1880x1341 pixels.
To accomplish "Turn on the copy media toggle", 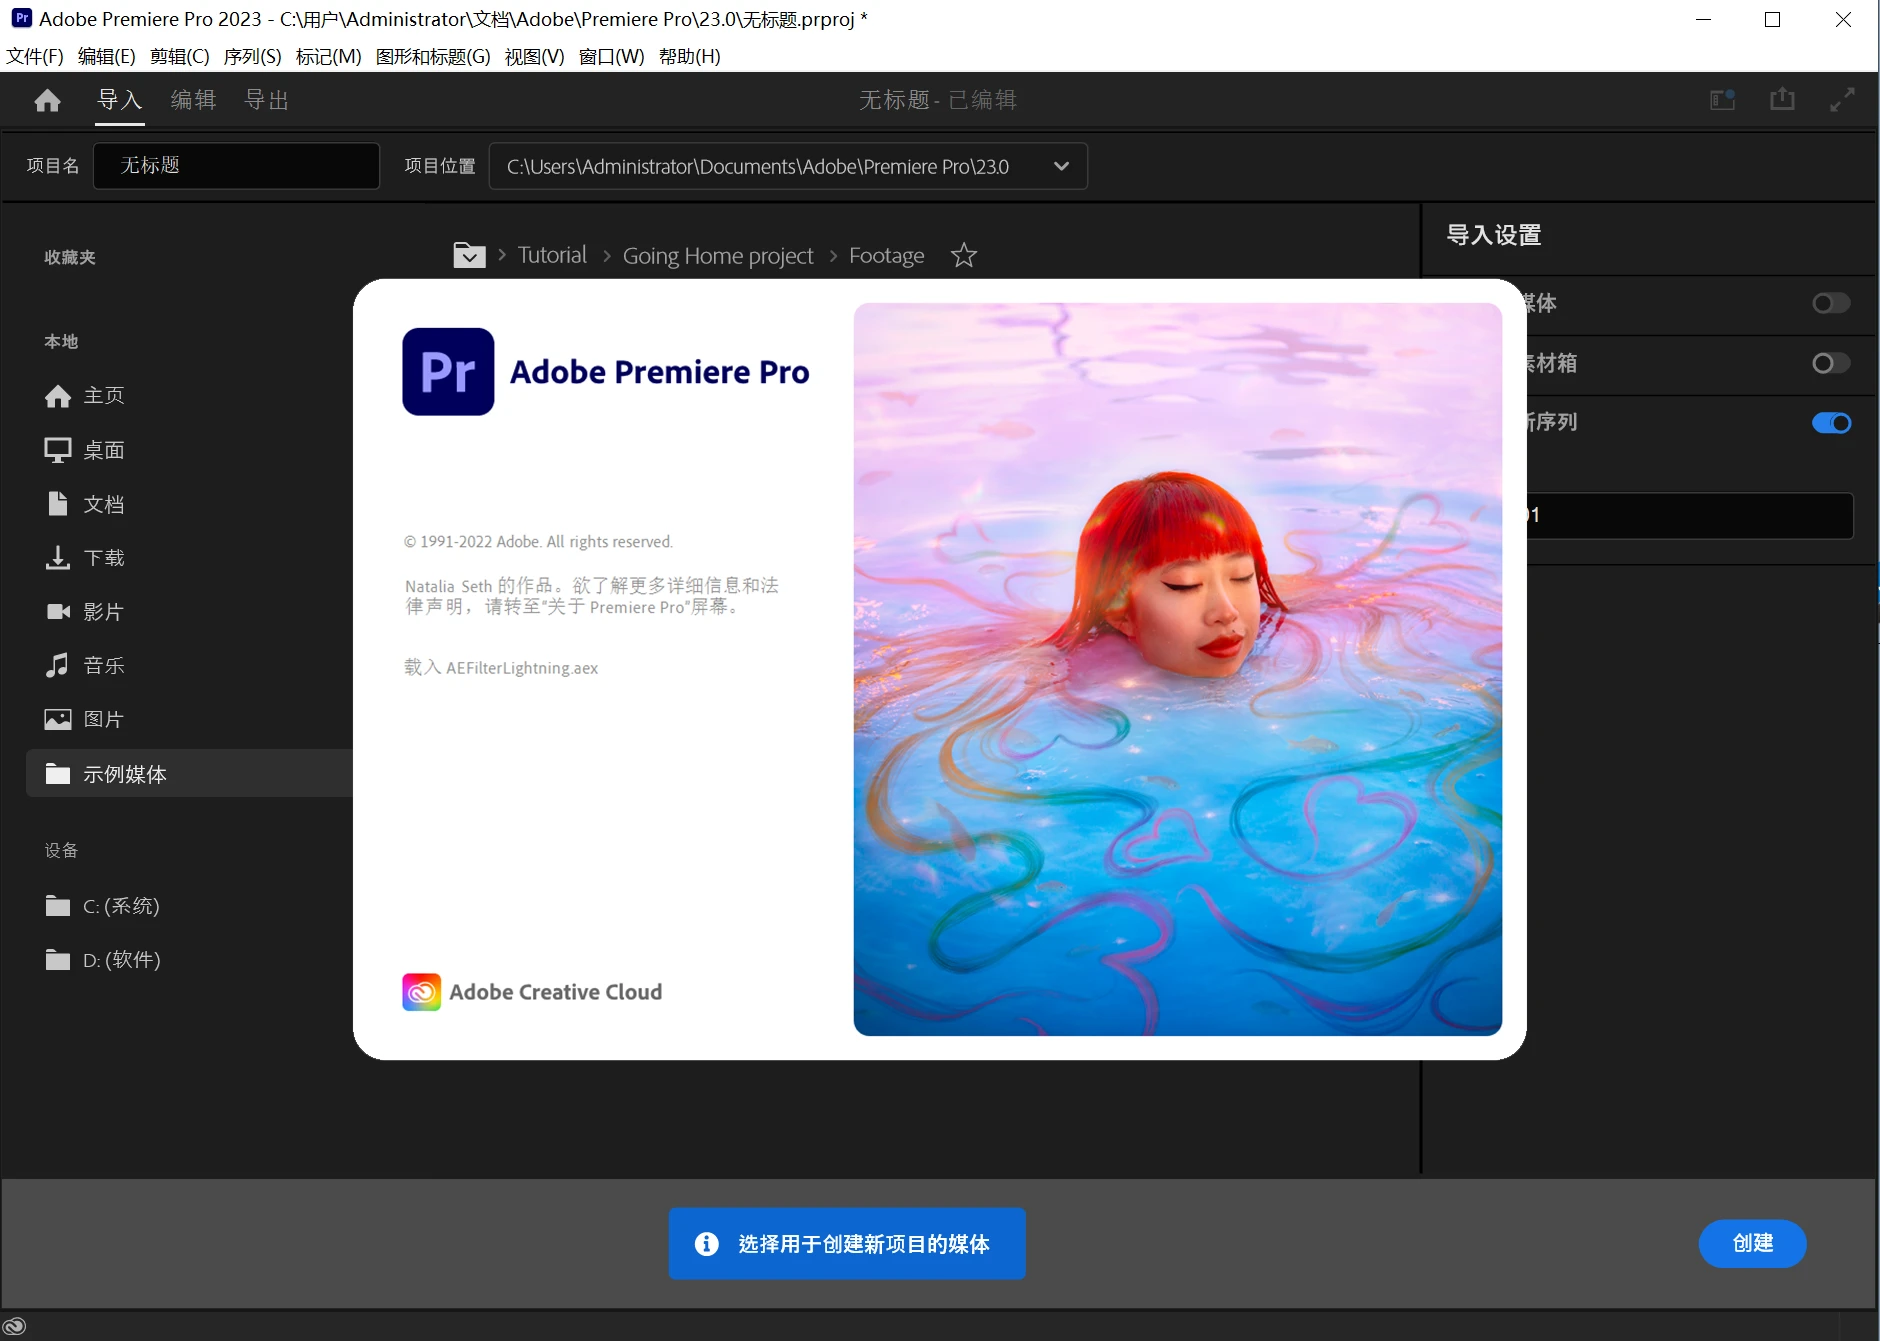I will point(1832,304).
